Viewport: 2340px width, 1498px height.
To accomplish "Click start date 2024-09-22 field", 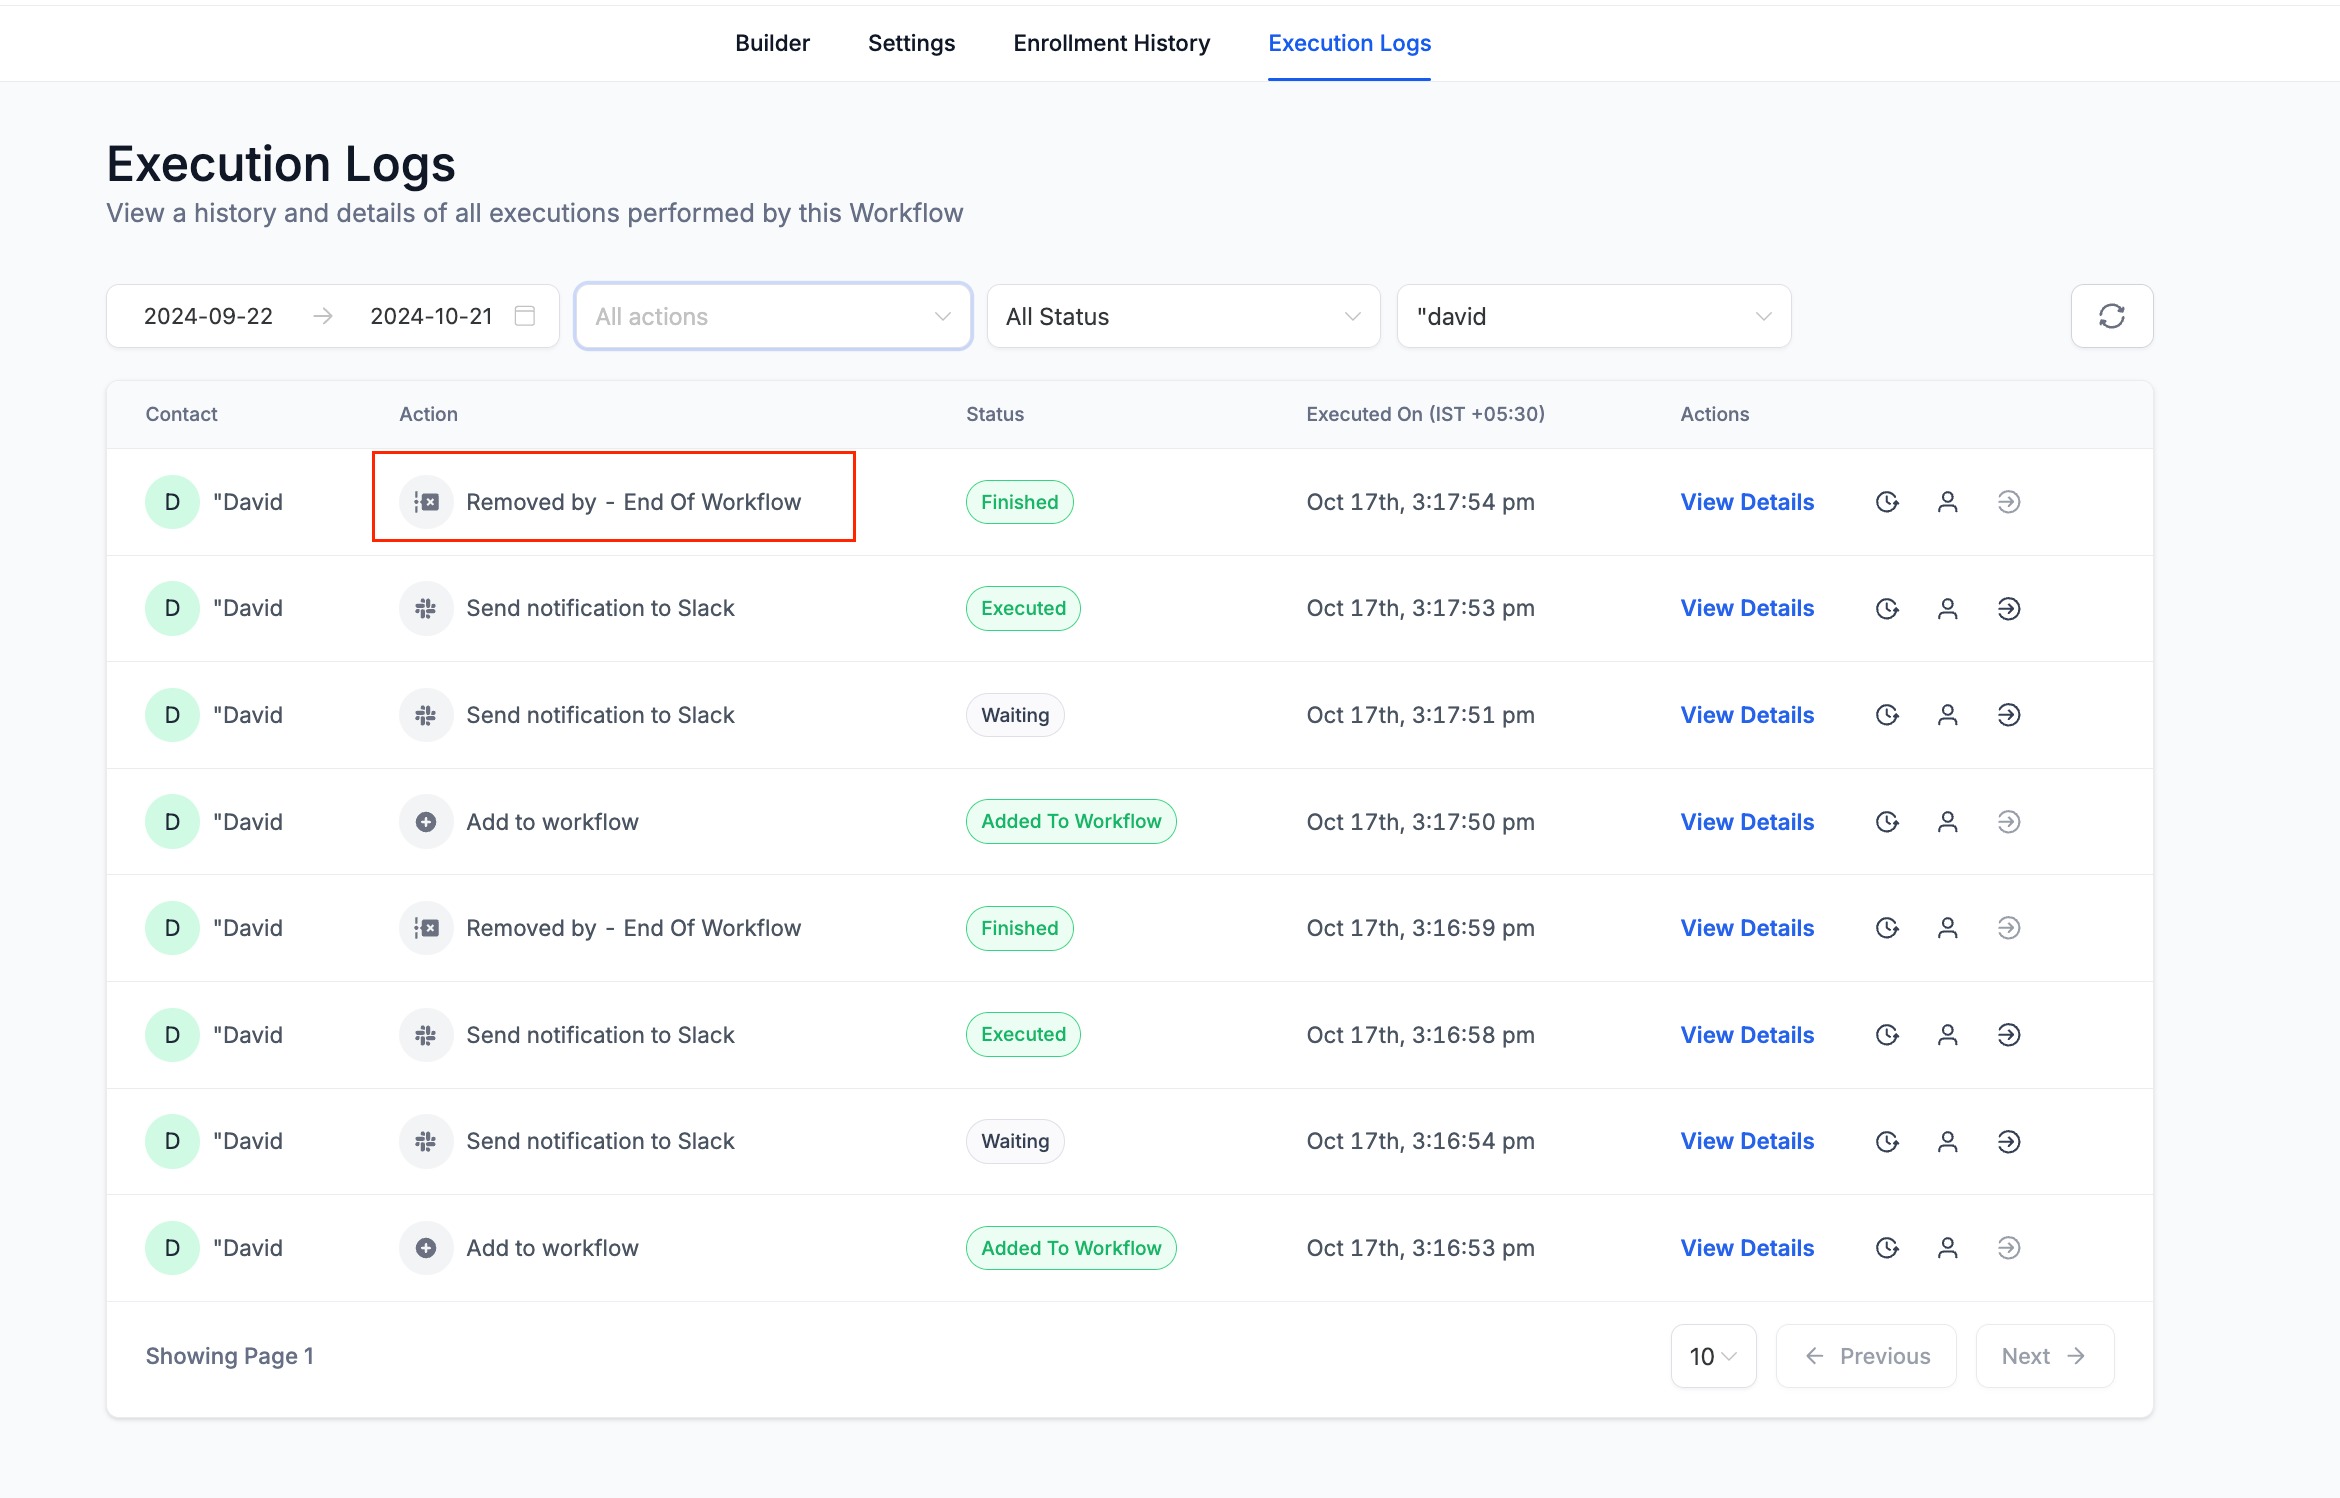I will pyautogui.click(x=208, y=316).
